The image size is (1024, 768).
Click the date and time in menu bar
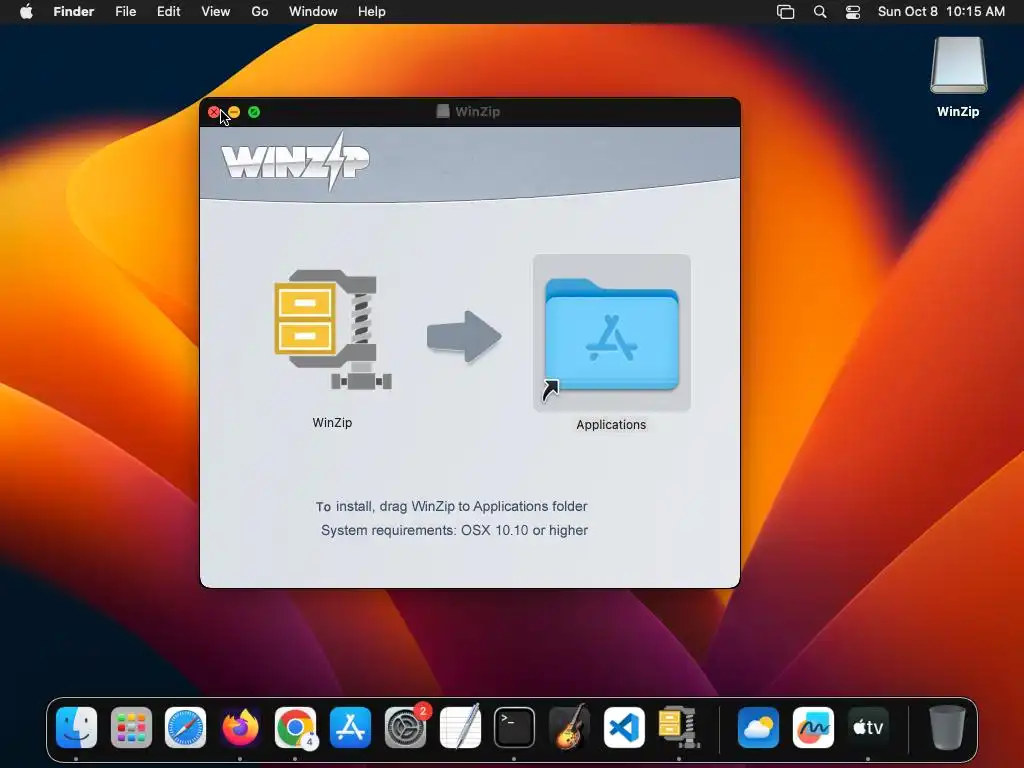pos(941,12)
